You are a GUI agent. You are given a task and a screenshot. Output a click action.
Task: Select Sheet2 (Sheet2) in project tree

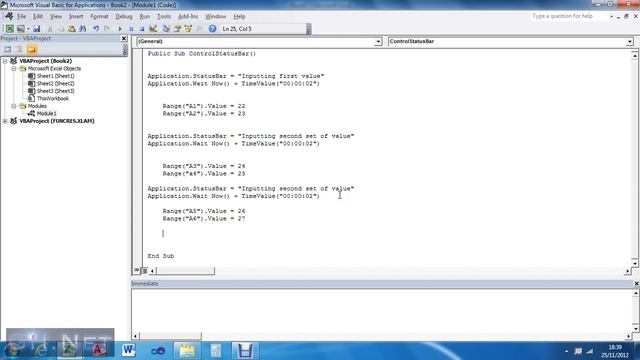point(56,83)
